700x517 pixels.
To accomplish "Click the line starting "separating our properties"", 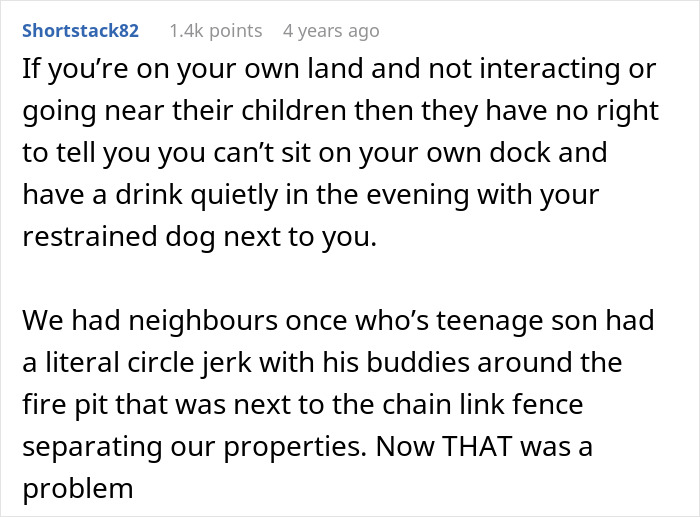I will pos(307,446).
